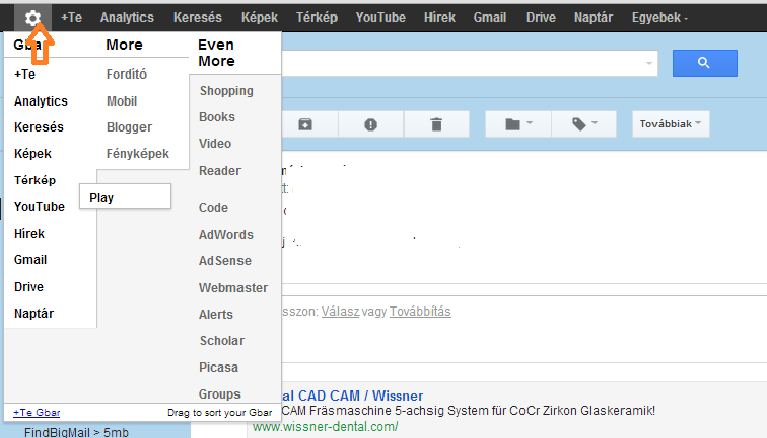Choose Fényképek in the More column
Viewport: 767px width, 438px height.
pyautogui.click(x=137, y=154)
